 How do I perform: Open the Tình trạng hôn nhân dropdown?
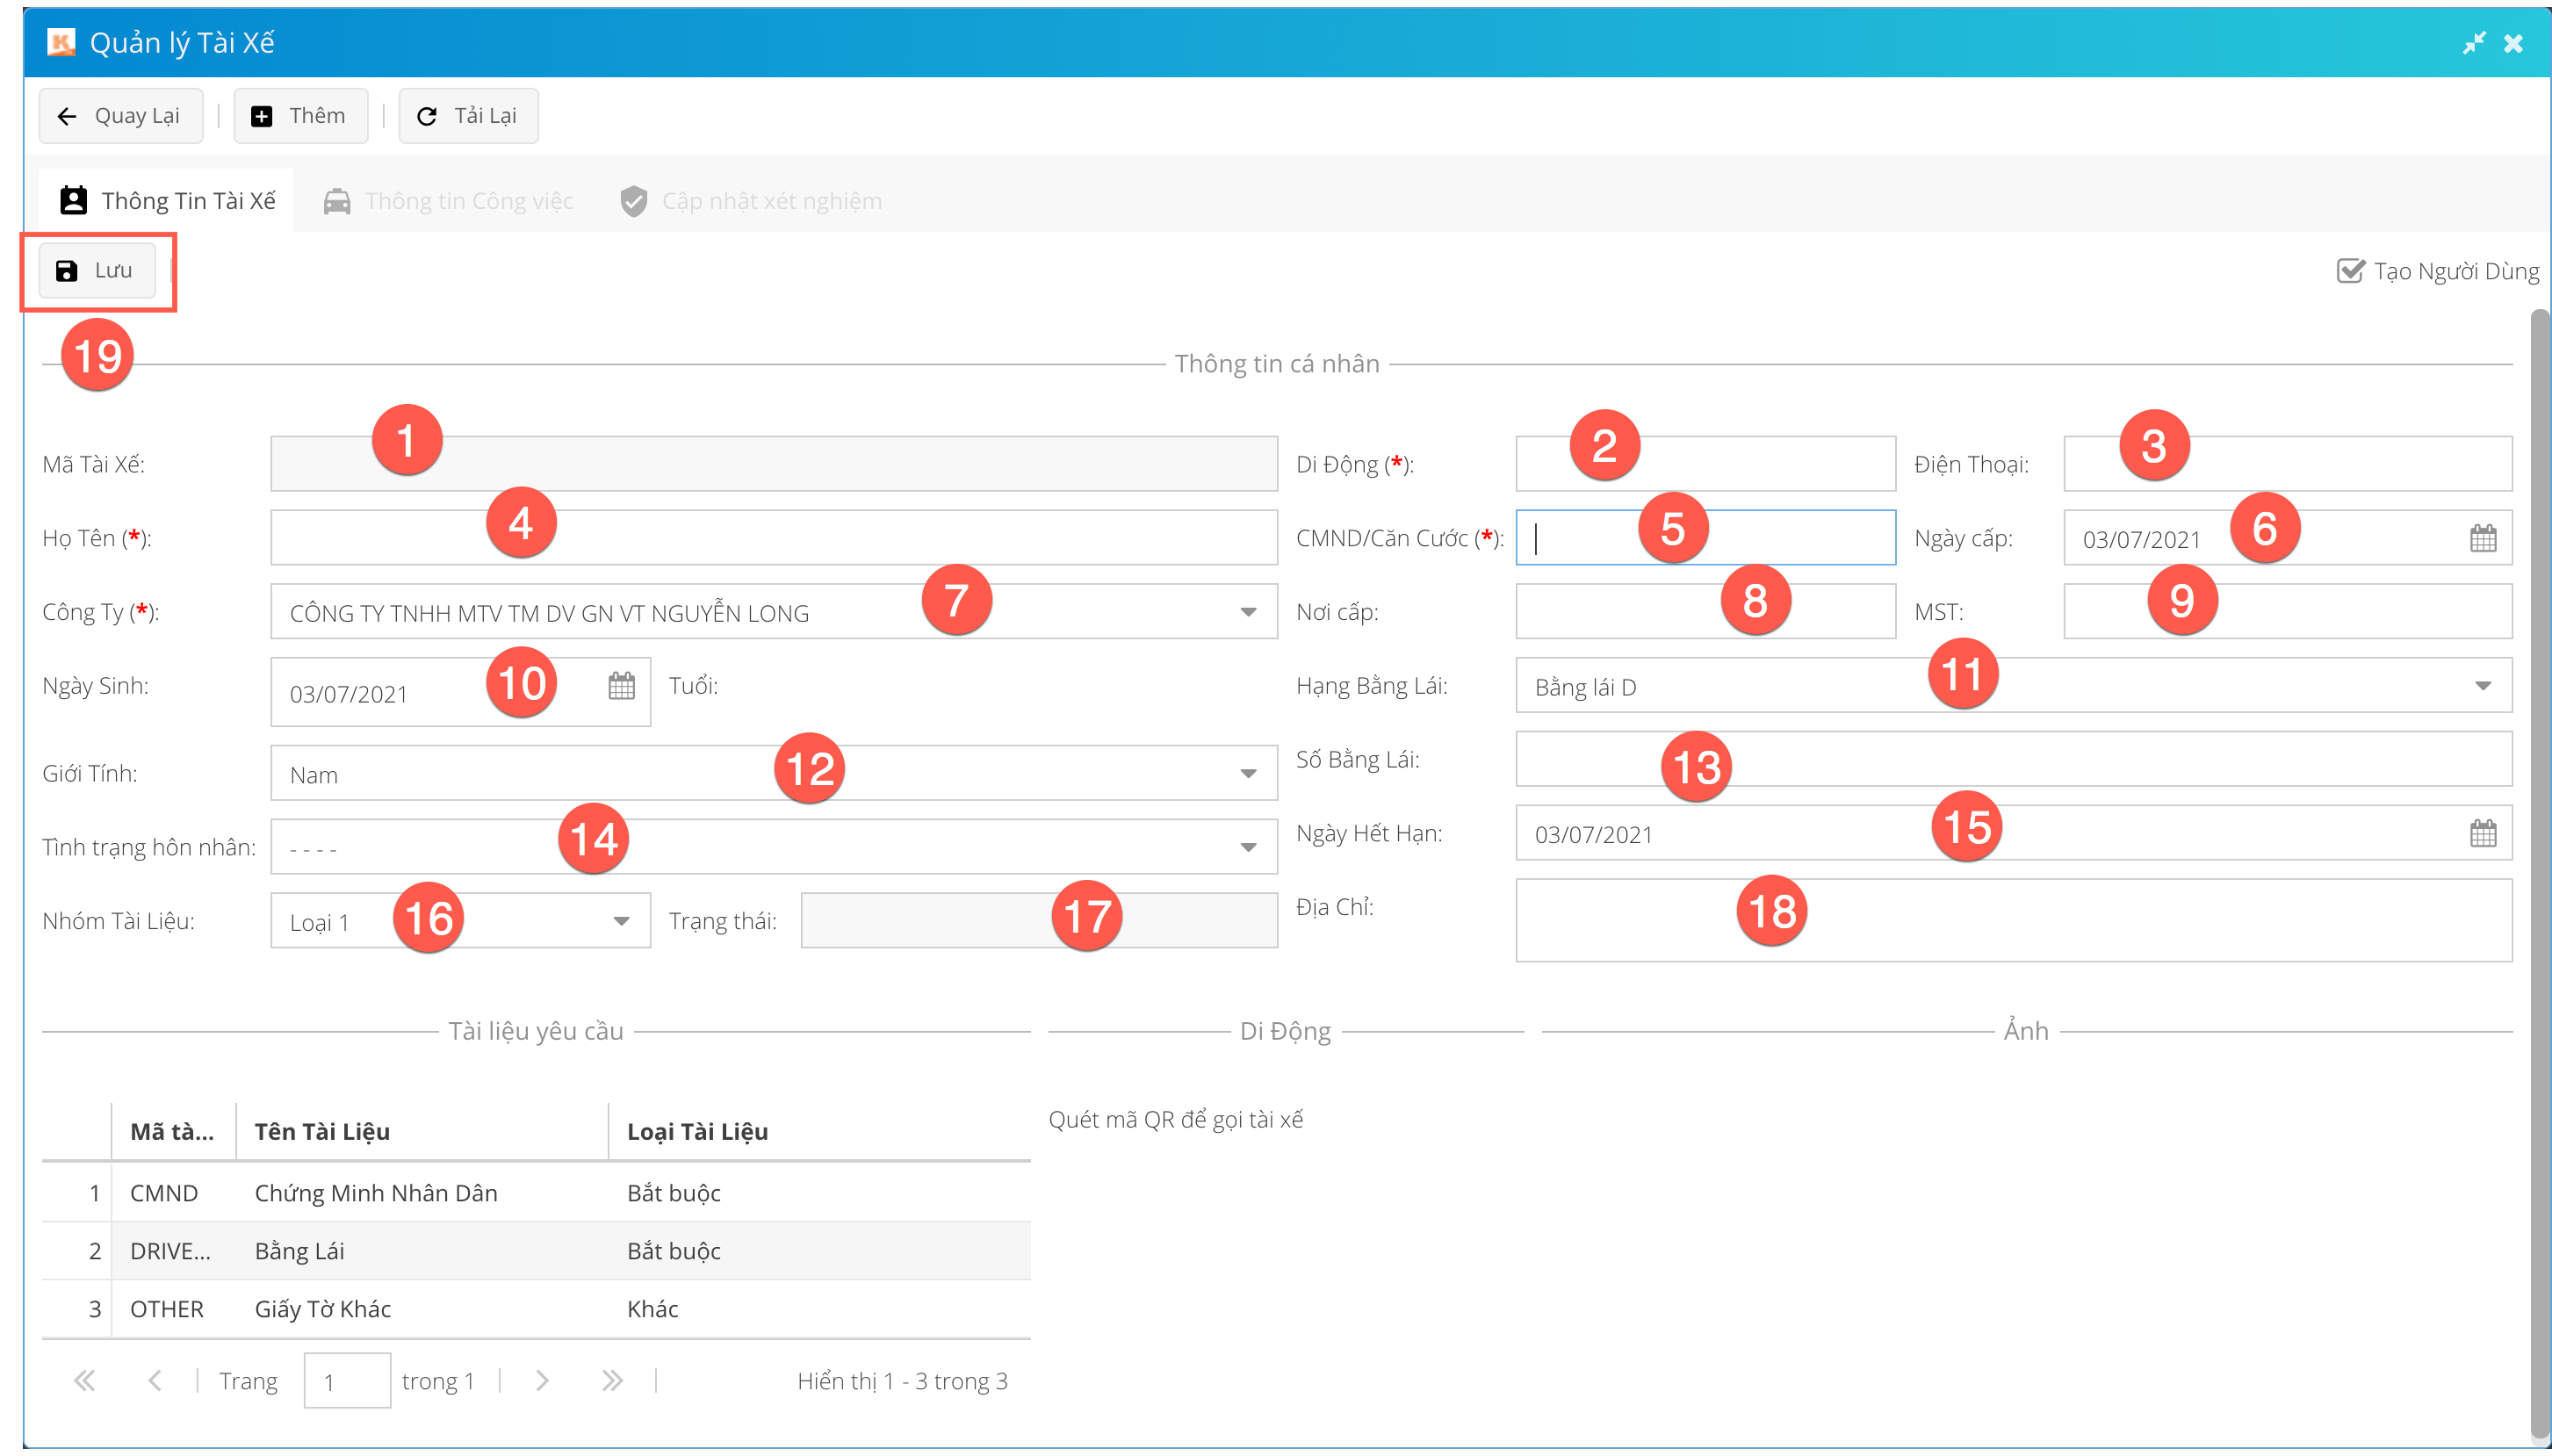[x=1248, y=847]
